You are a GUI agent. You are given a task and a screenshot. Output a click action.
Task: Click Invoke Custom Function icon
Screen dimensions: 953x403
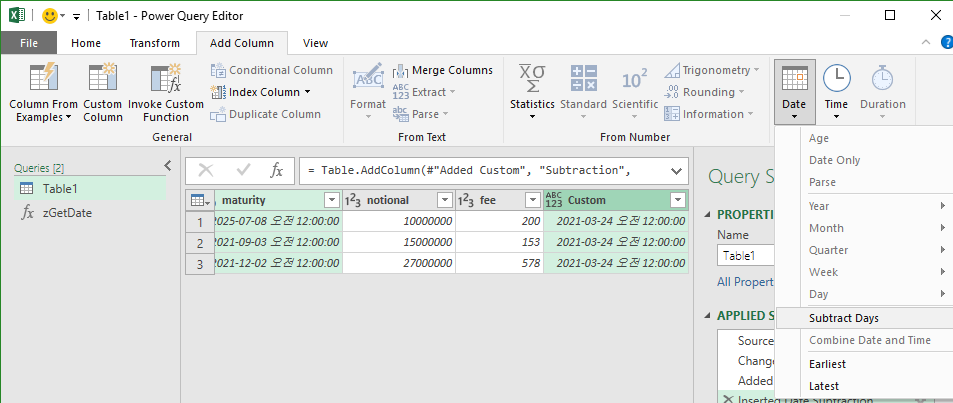pos(165,78)
